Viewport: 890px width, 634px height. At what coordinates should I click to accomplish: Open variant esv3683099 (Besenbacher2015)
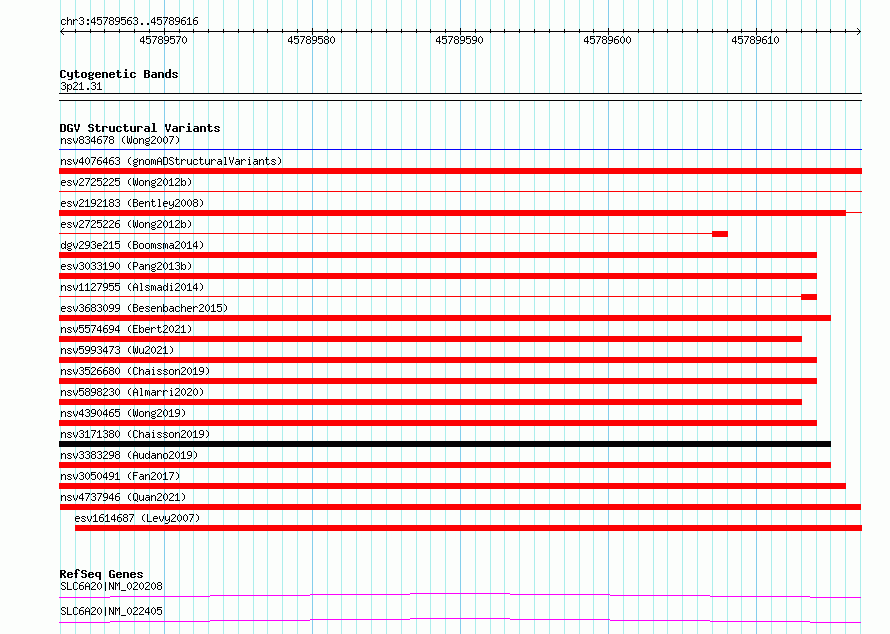tap(144, 308)
